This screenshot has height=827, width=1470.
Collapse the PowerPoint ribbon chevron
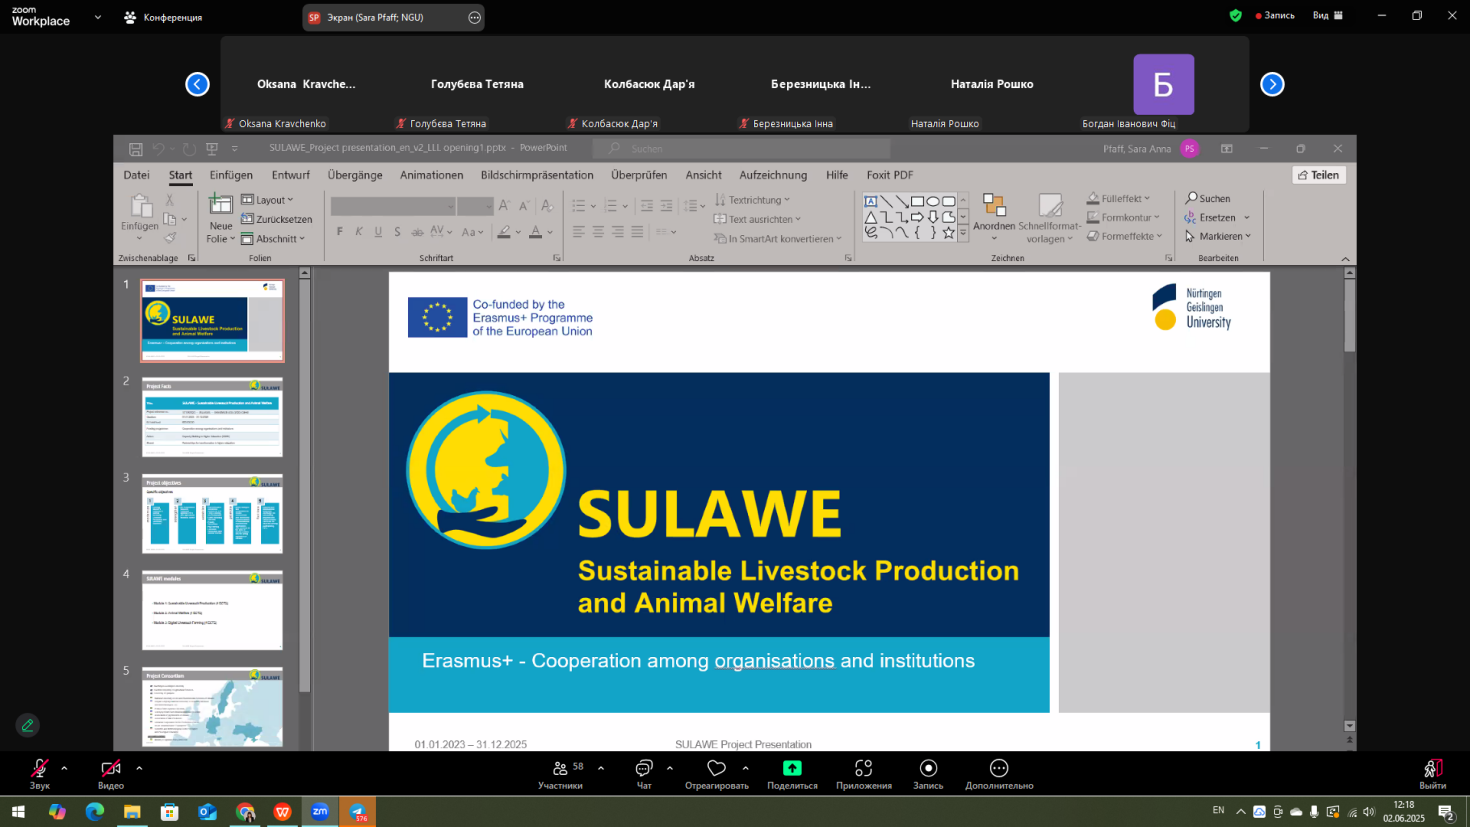(1345, 259)
